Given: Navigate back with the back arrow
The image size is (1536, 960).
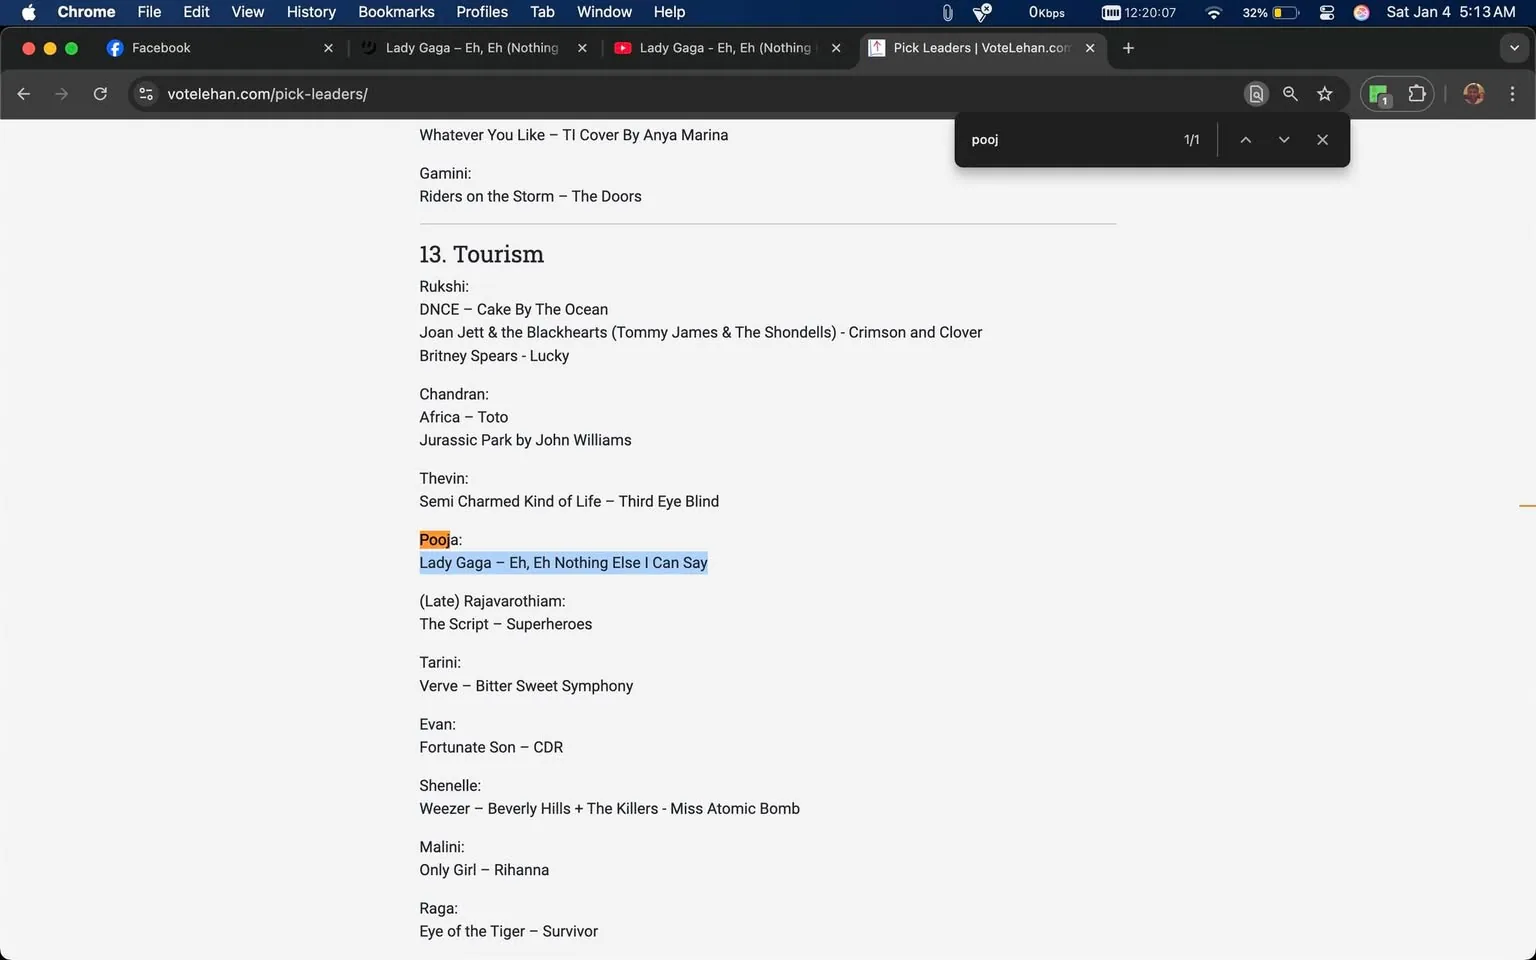Looking at the screenshot, I should 23,93.
